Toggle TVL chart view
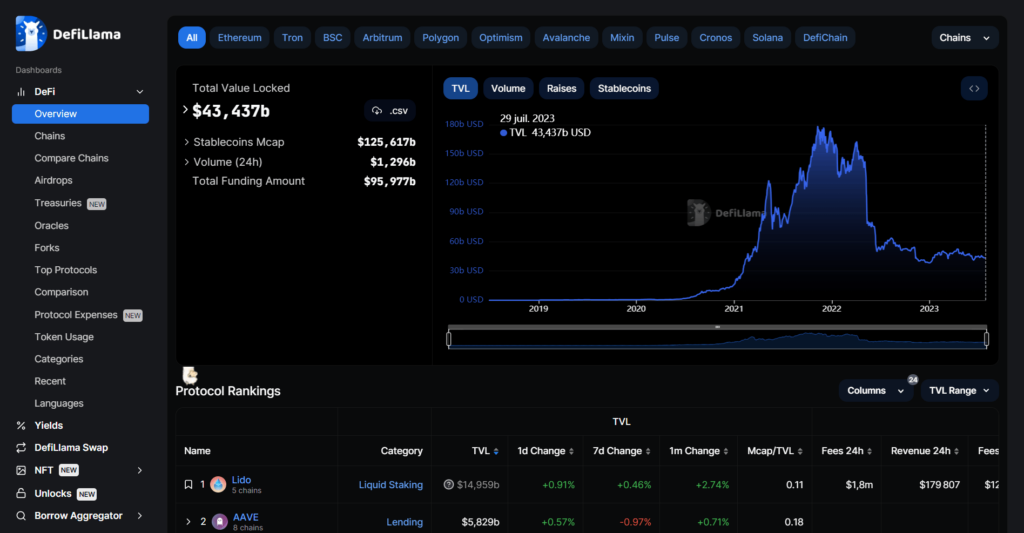The height and width of the screenshot is (533, 1024). click(460, 88)
